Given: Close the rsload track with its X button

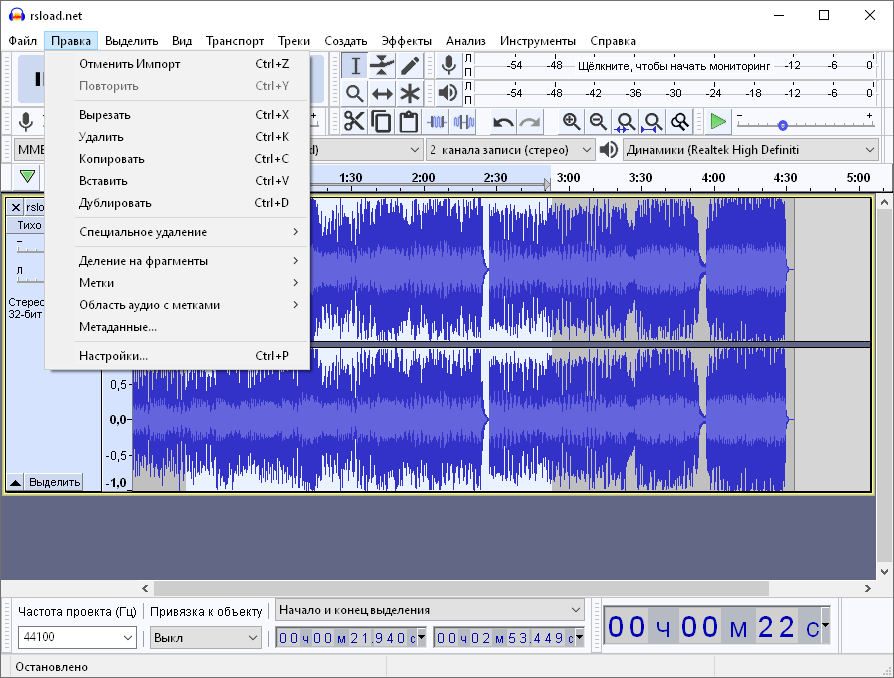Looking at the screenshot, I should pos(14,206).
